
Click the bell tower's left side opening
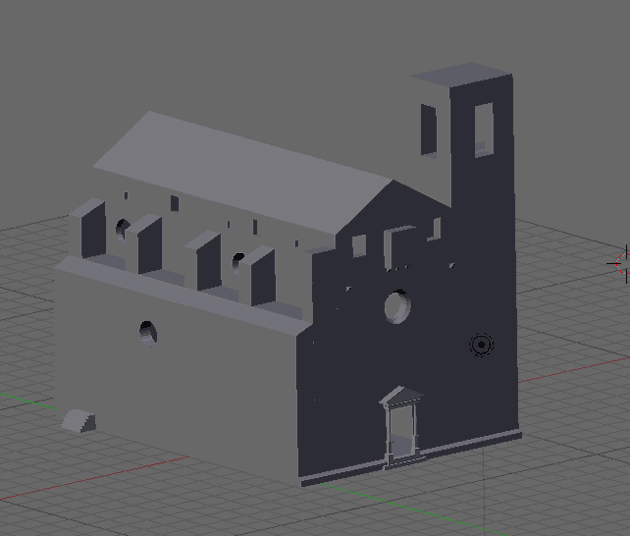[429, 129]
